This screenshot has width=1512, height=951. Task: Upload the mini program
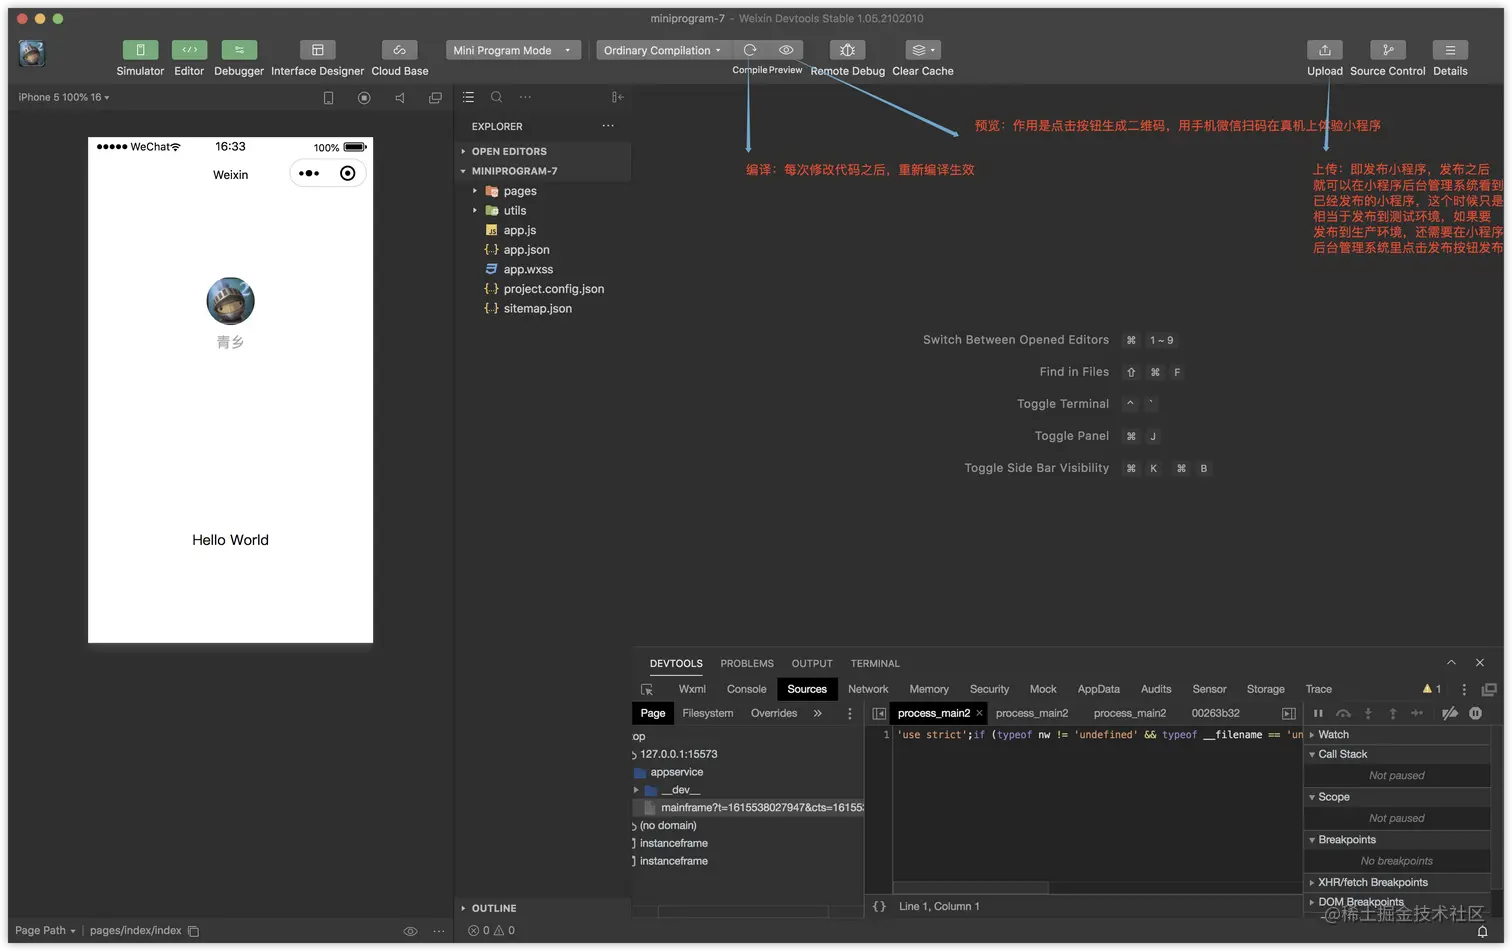1325,50
